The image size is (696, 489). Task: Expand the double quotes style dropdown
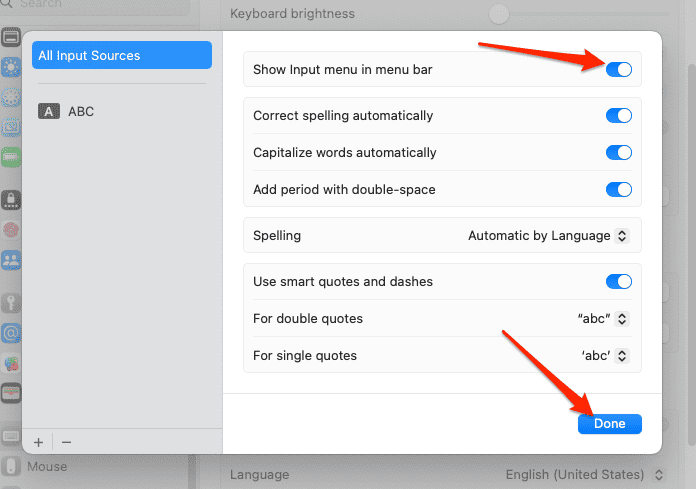(x=603, y=319)
